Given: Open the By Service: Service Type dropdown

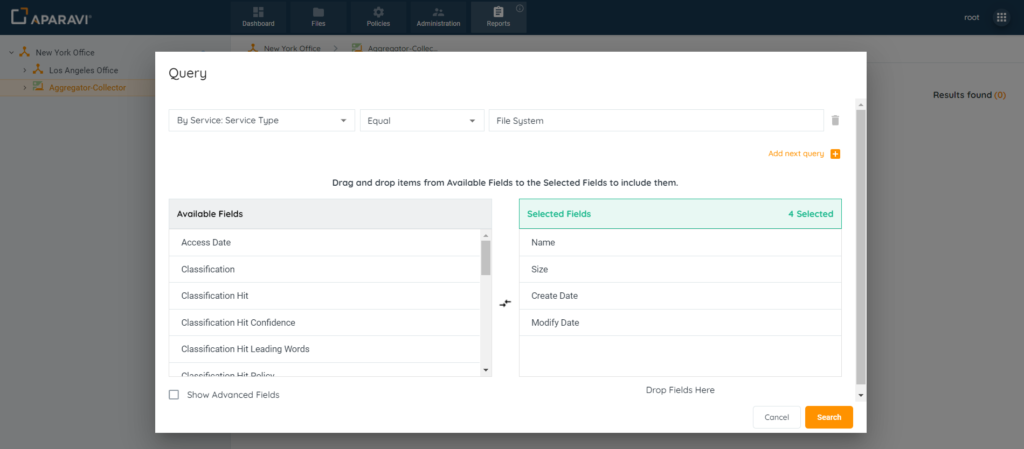Looking at the screenshot, I should (261, 121).
